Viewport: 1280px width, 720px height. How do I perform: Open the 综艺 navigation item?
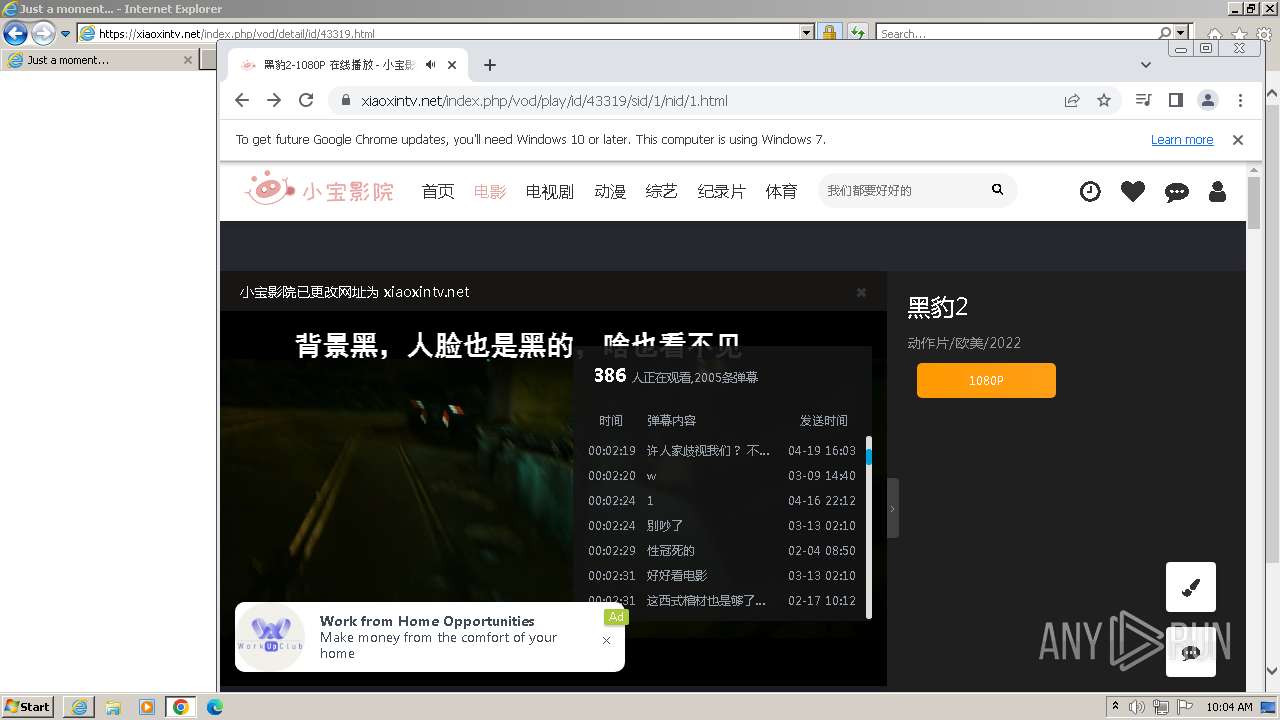[x=662, y=191]
